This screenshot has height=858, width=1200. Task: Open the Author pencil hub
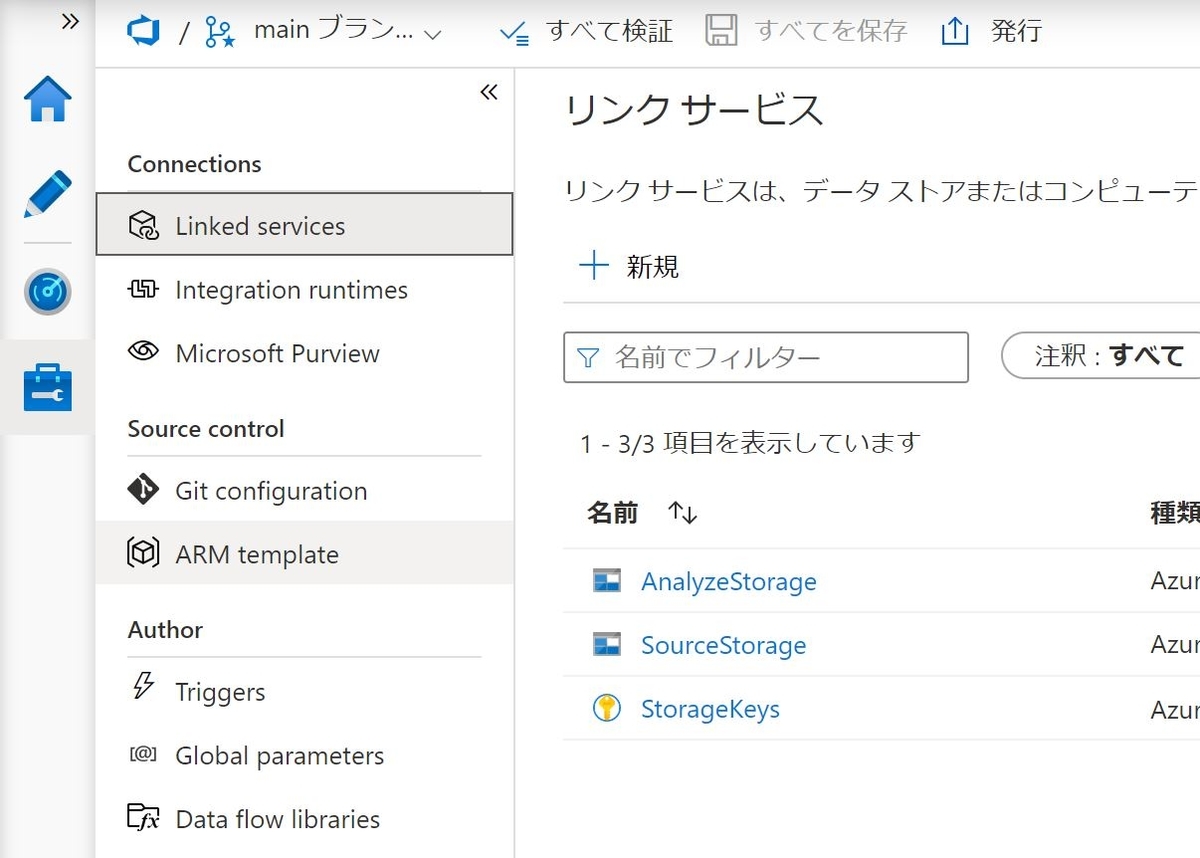point(48,194)
